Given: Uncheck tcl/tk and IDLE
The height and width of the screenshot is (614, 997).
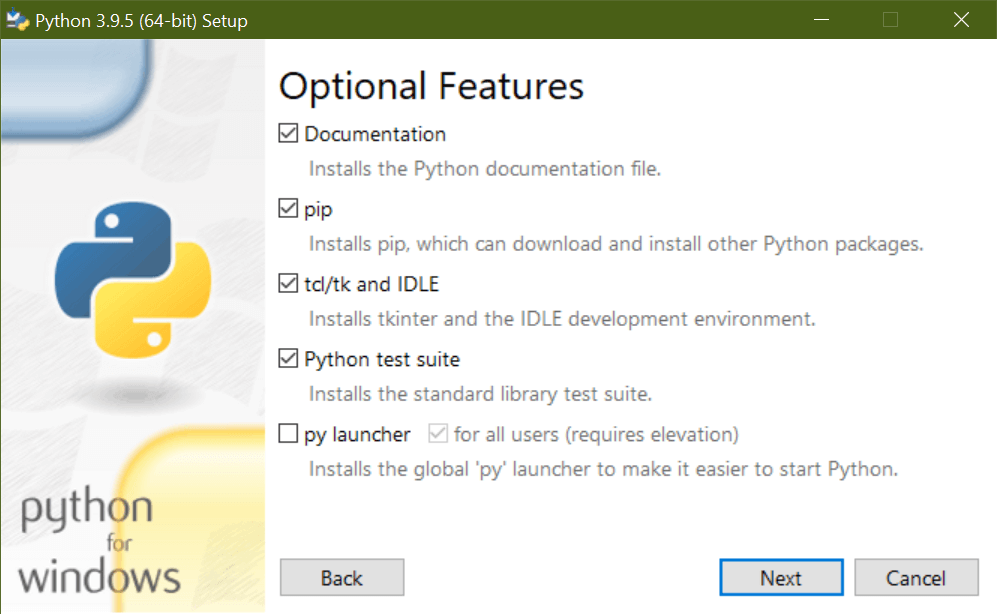Looking at the screenshot, I should coord(287,283).
